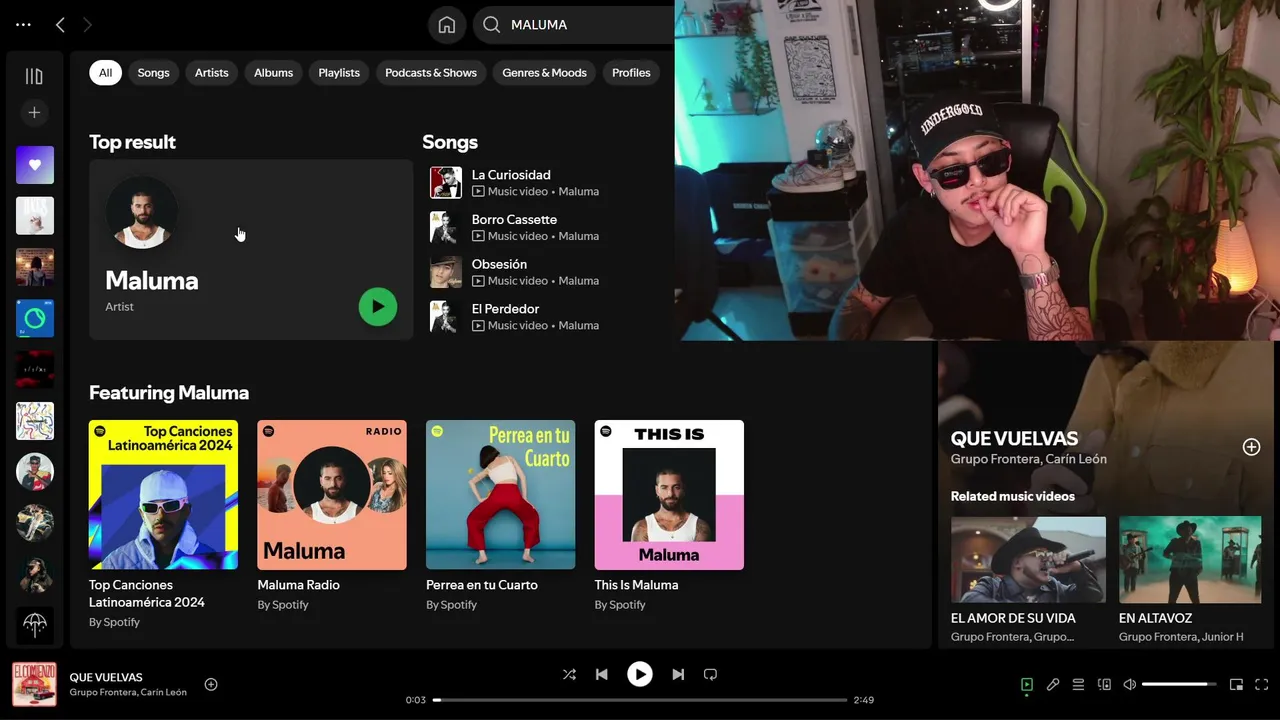Open the umbrella logo item in sidebar
Screen dimensions: 1280x720
tap(35, 626)
